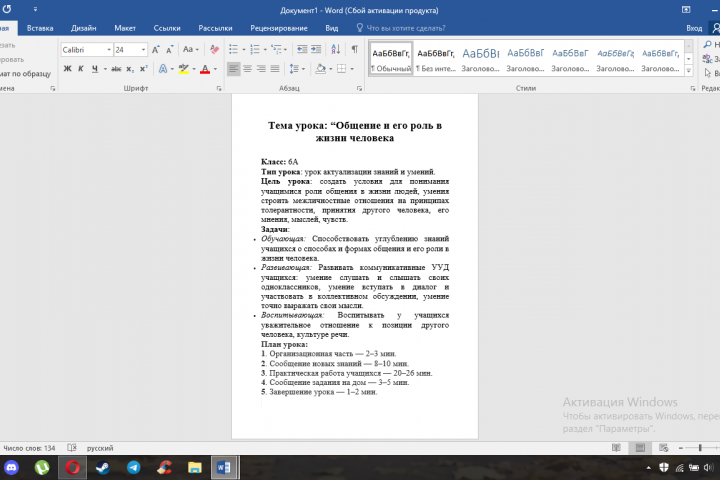Click the Вход sign-in link

click(x=694, y=28)
